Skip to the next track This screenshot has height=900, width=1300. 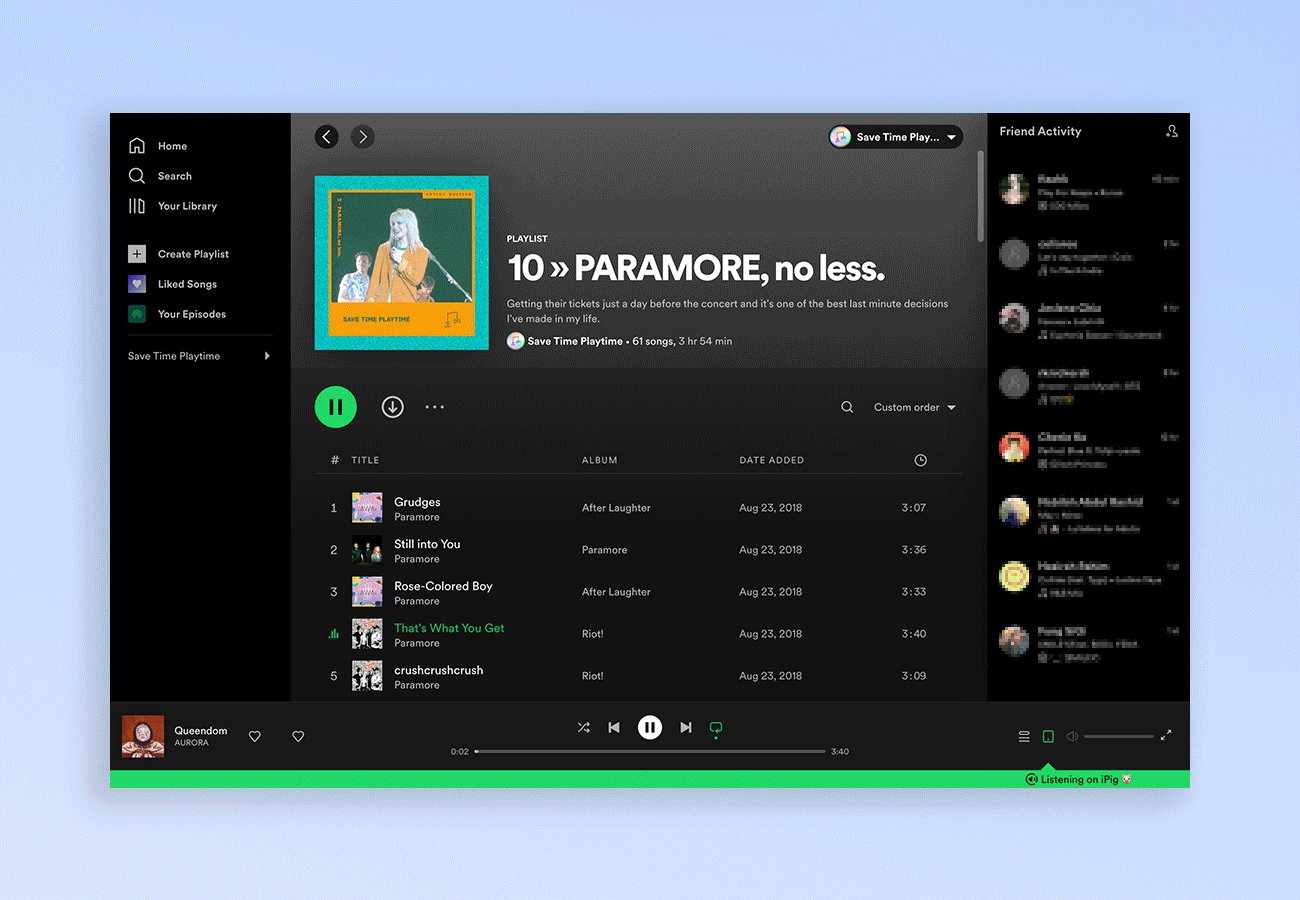pyautogui.click(x=686, y=728)
